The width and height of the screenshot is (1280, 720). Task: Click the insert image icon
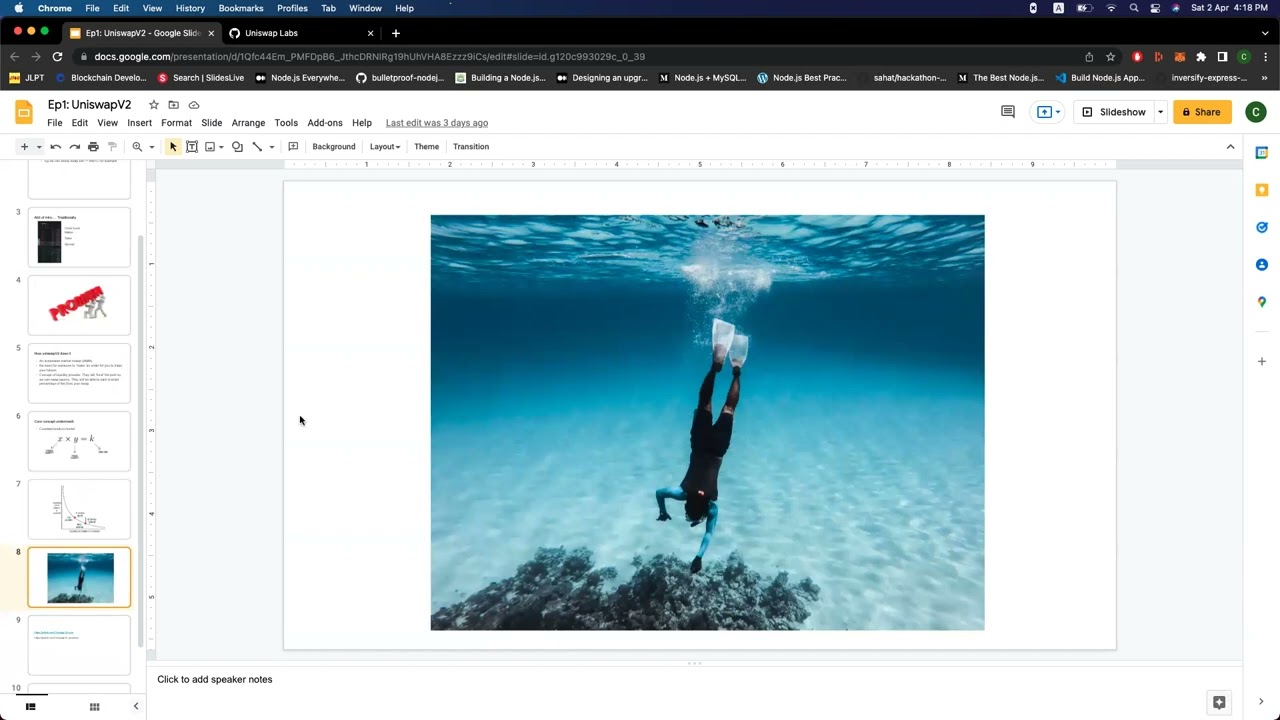(210, 147)
